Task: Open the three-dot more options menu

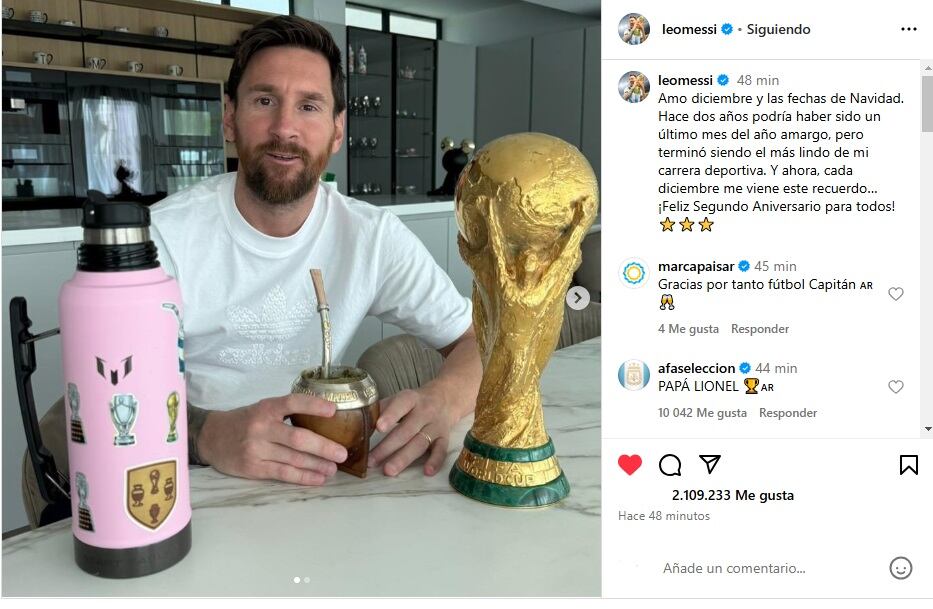Action: click(x=909, y=29)
